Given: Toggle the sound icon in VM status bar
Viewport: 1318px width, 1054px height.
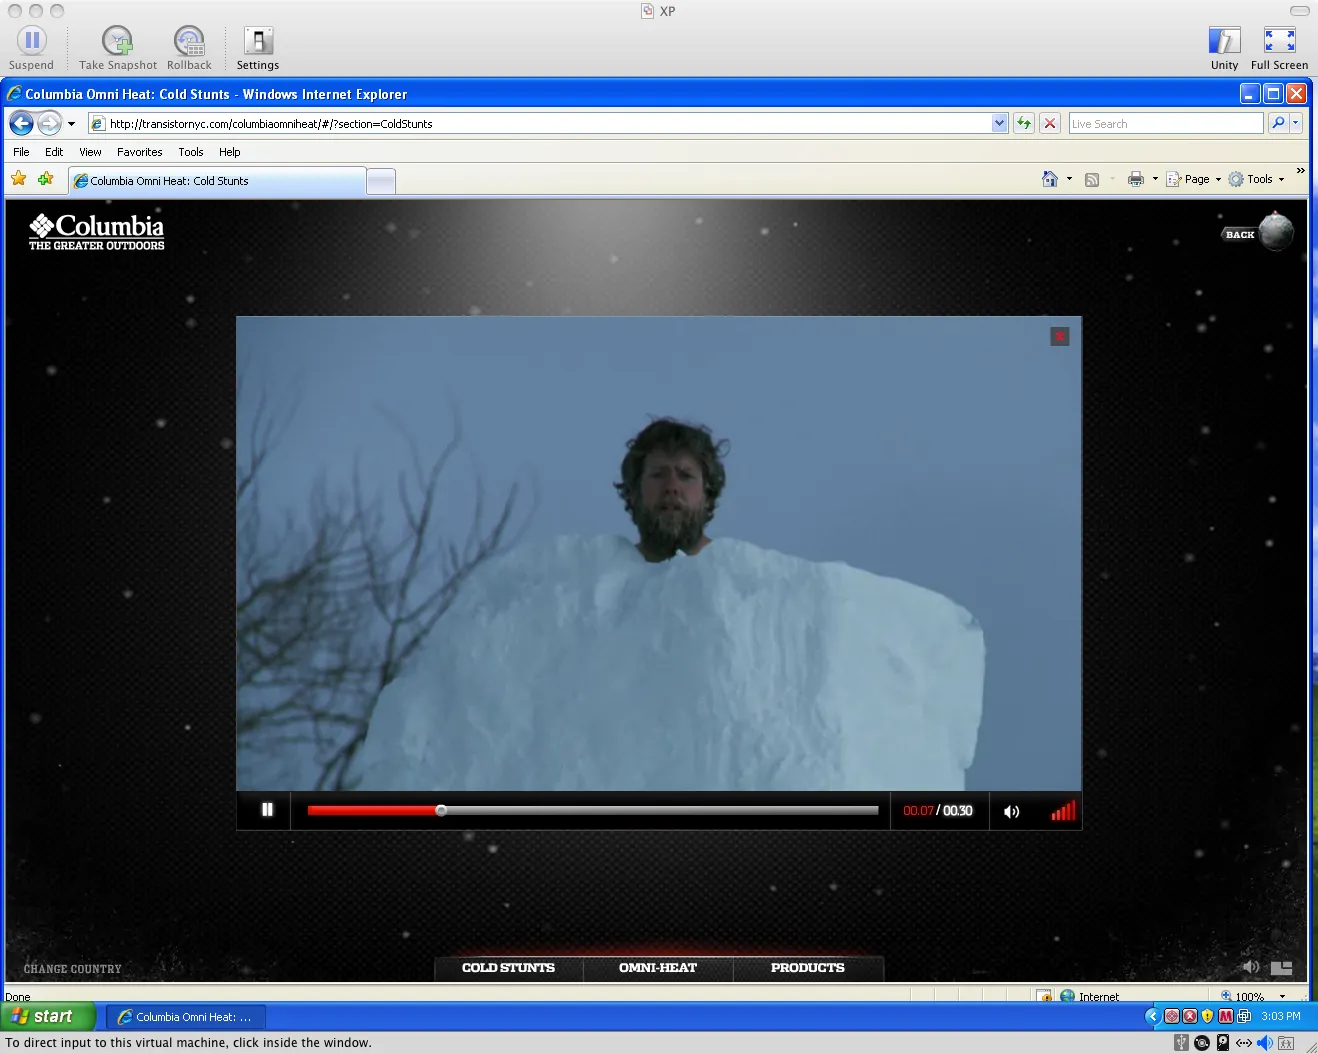Looking at the screenshot, I should point(1265,1043).
